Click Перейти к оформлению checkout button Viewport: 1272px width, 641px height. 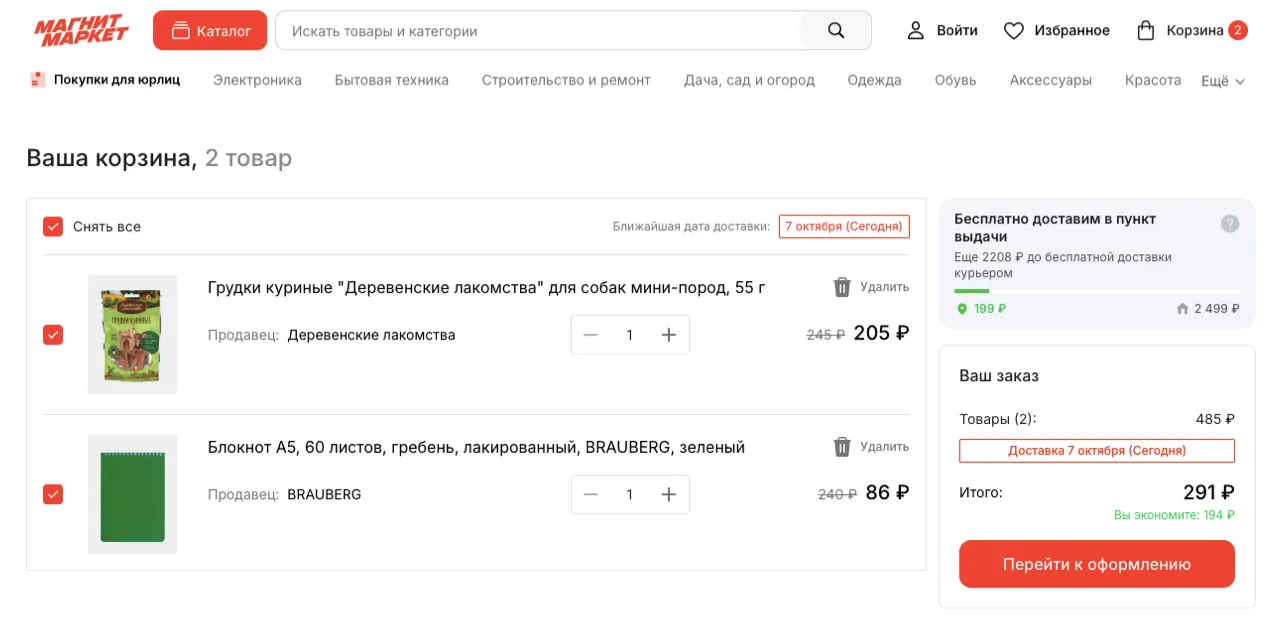coord(1097,564)
